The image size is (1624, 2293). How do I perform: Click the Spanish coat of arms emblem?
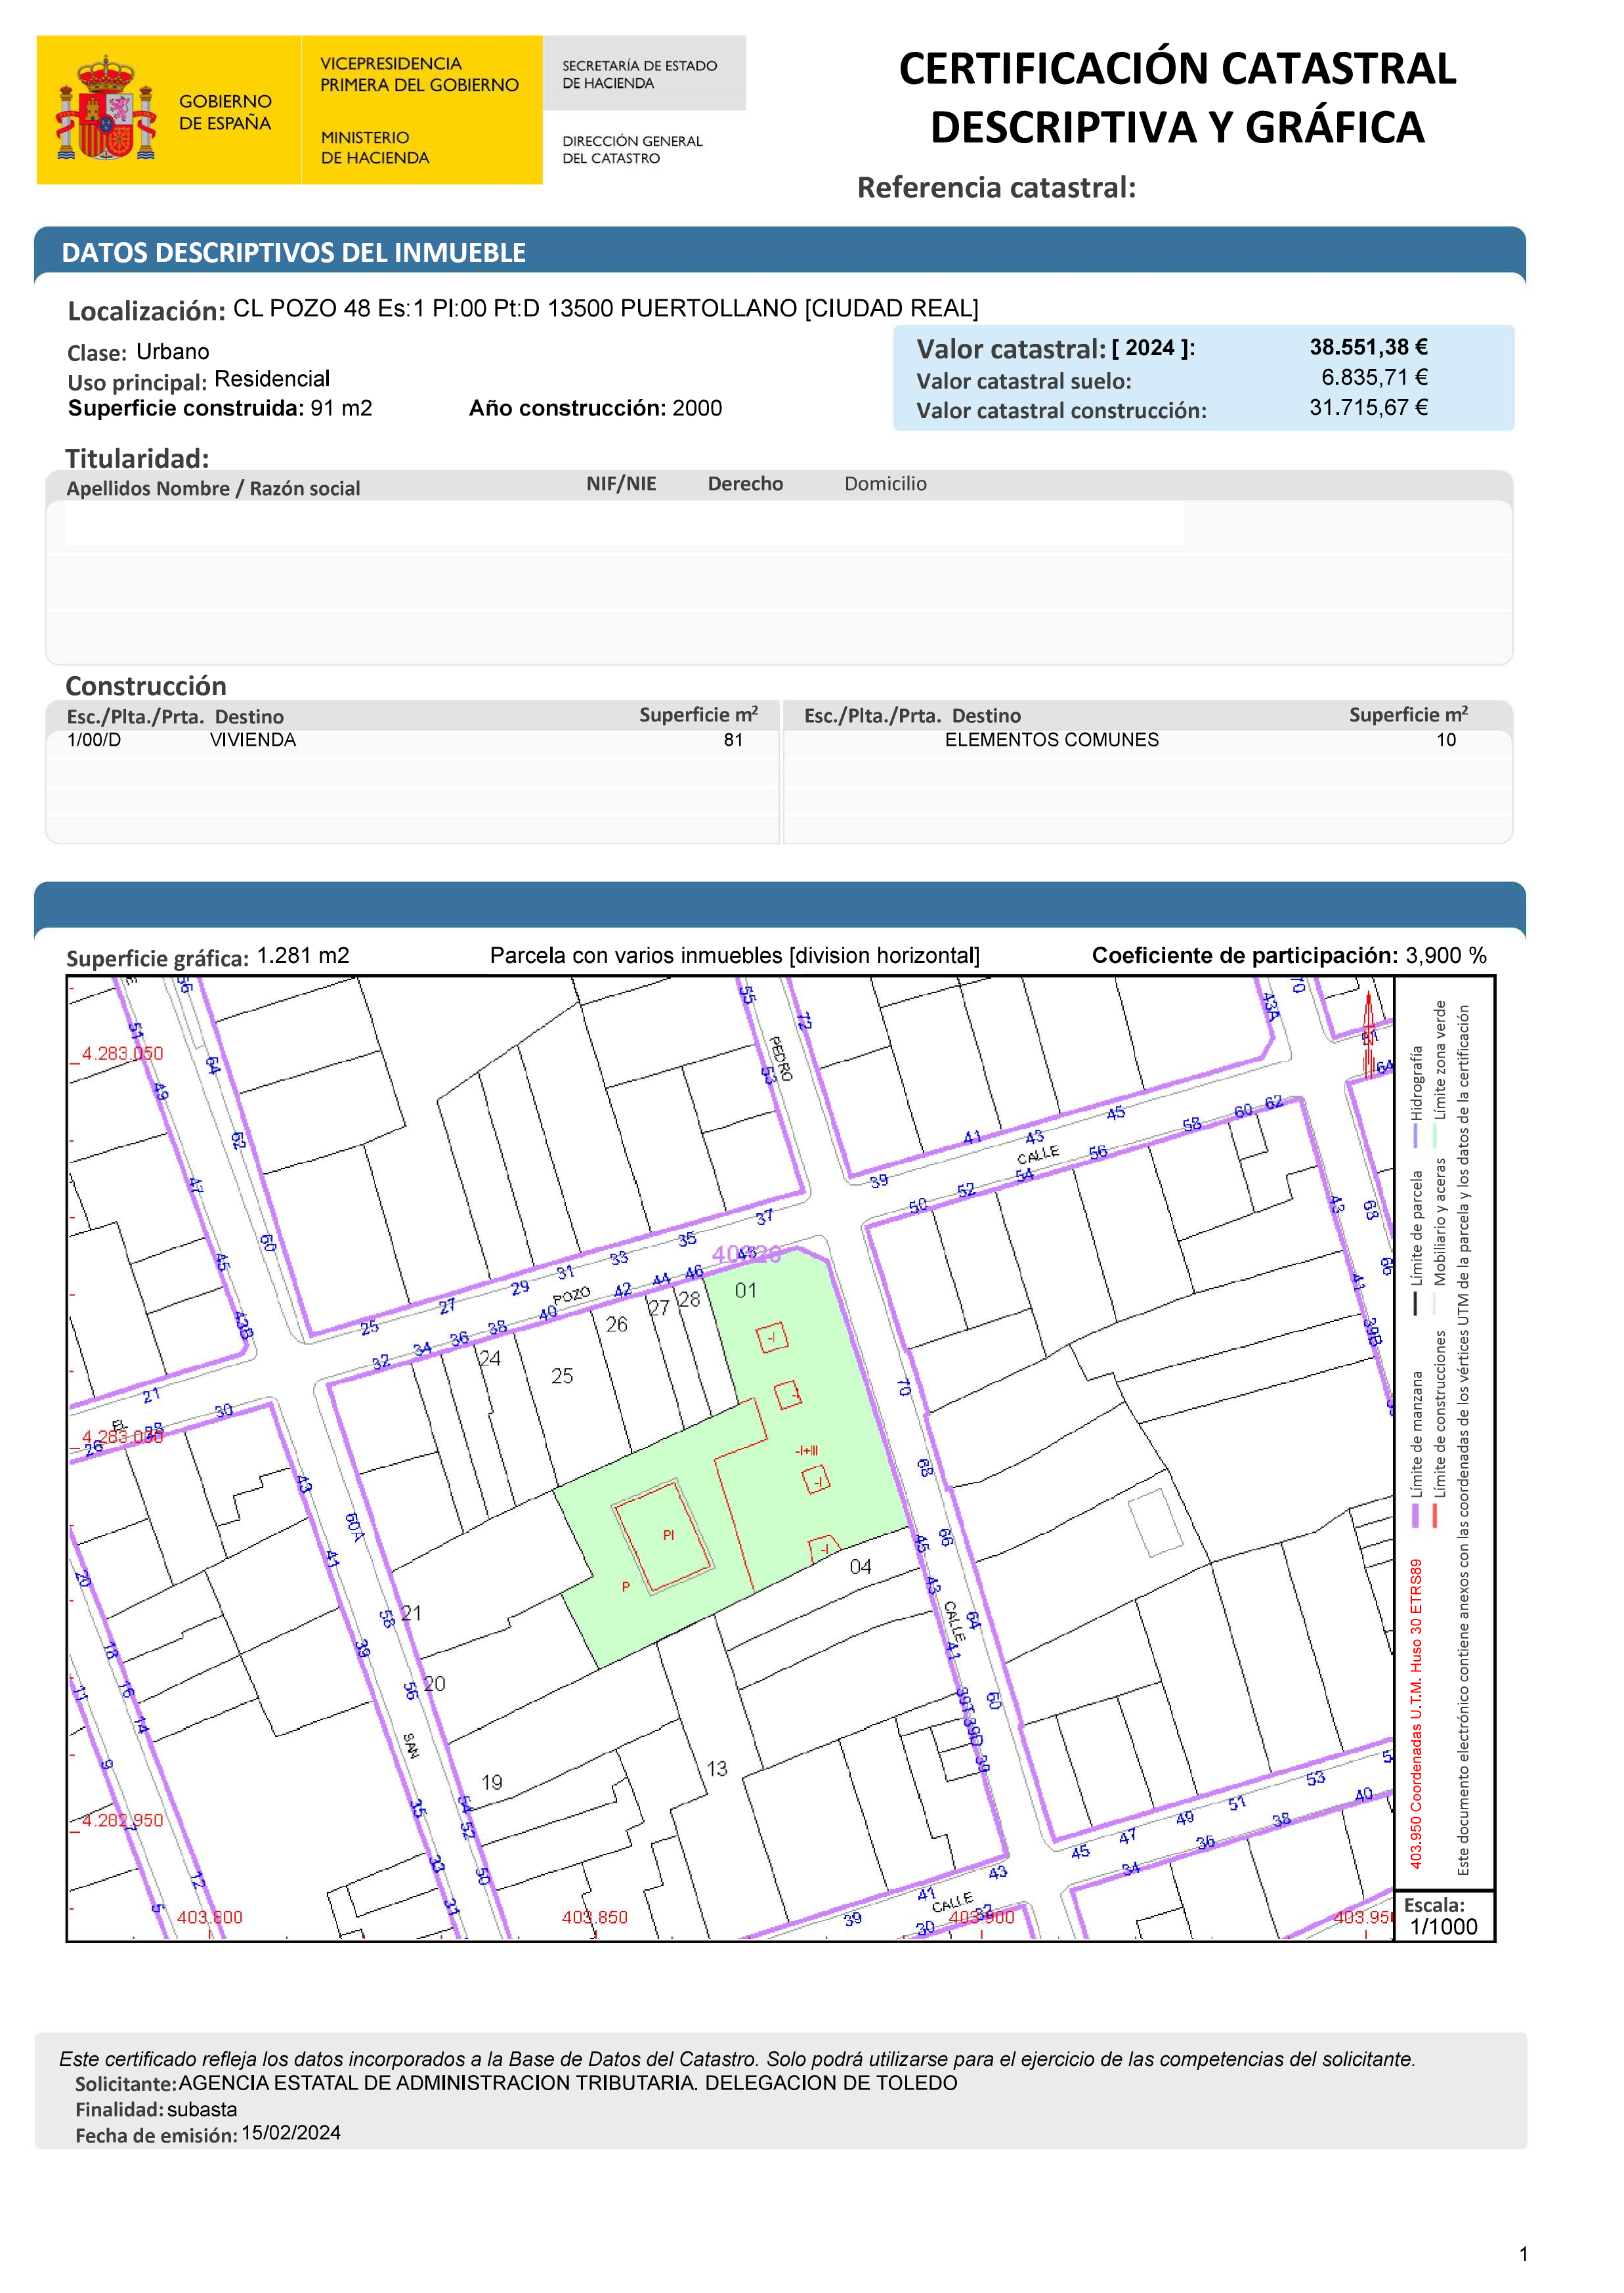tap(105, 109)
